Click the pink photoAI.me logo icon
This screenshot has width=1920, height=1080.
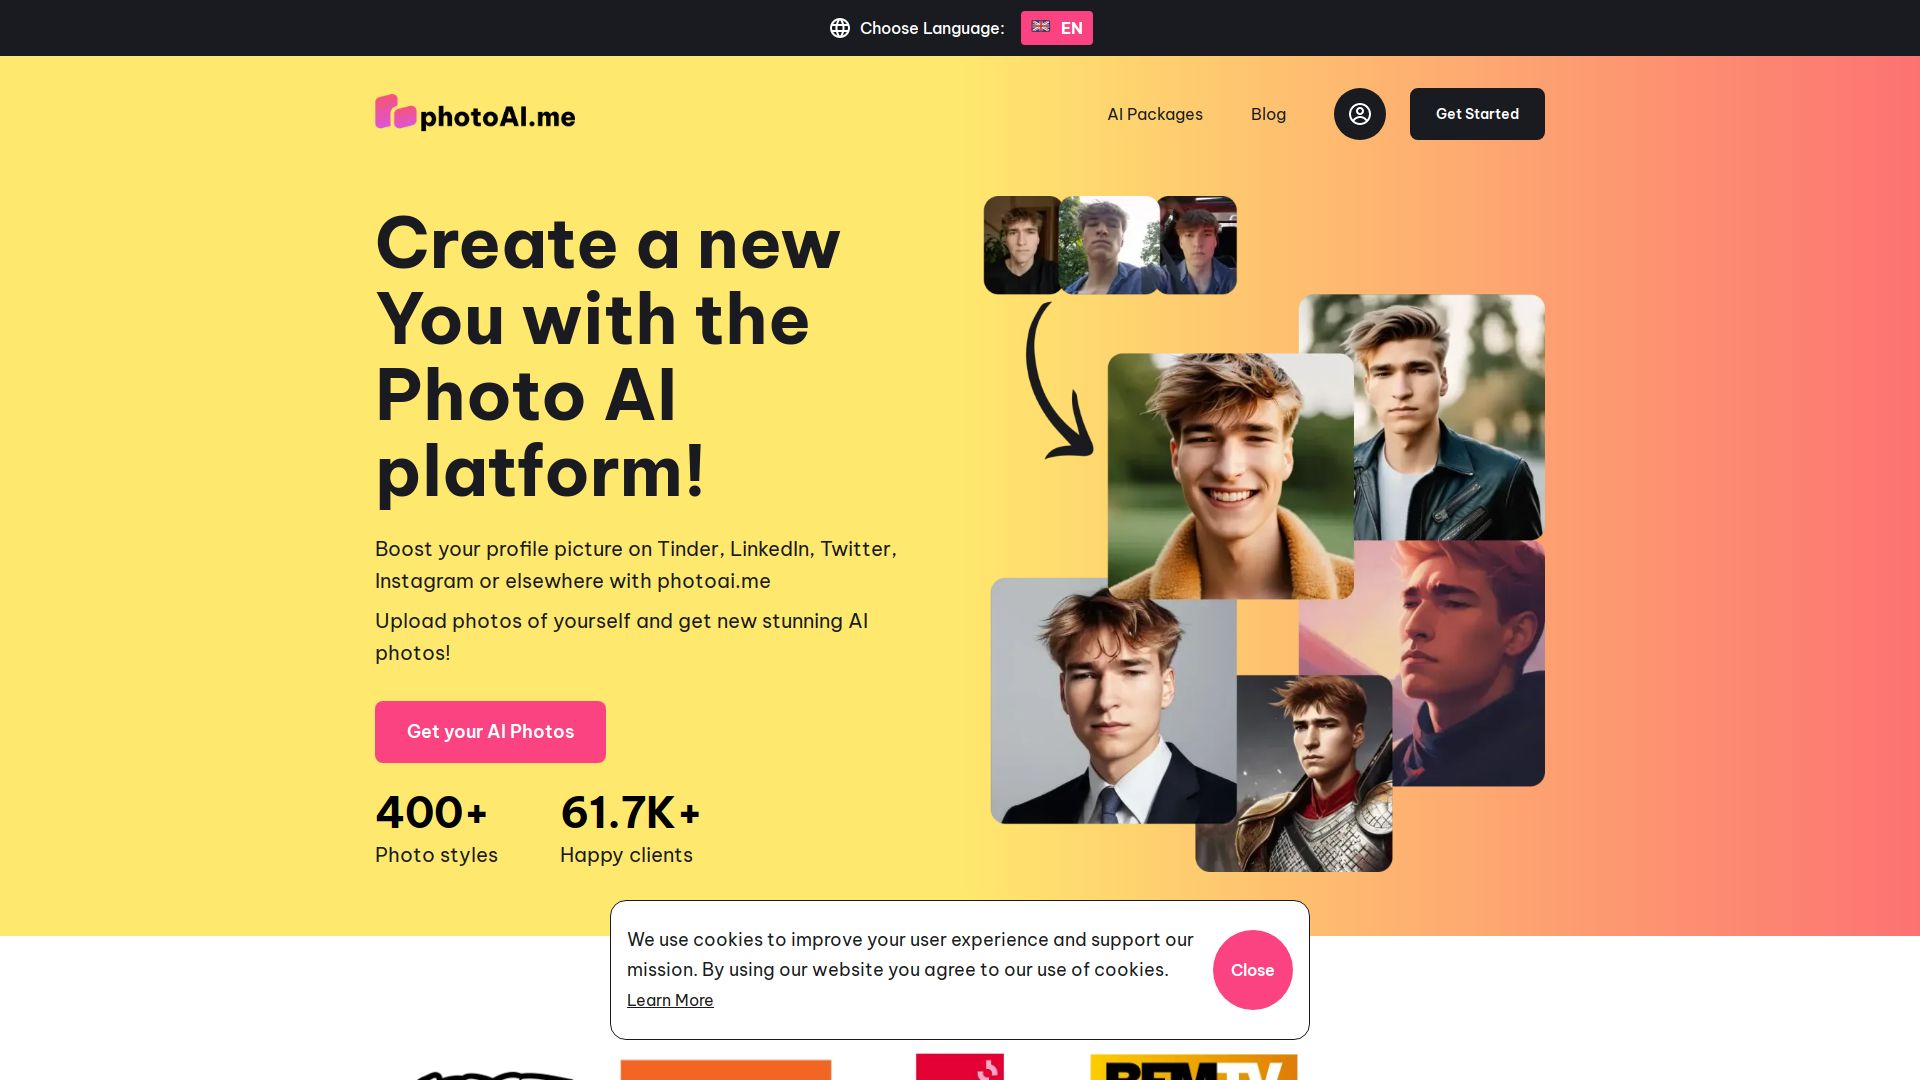396,112
